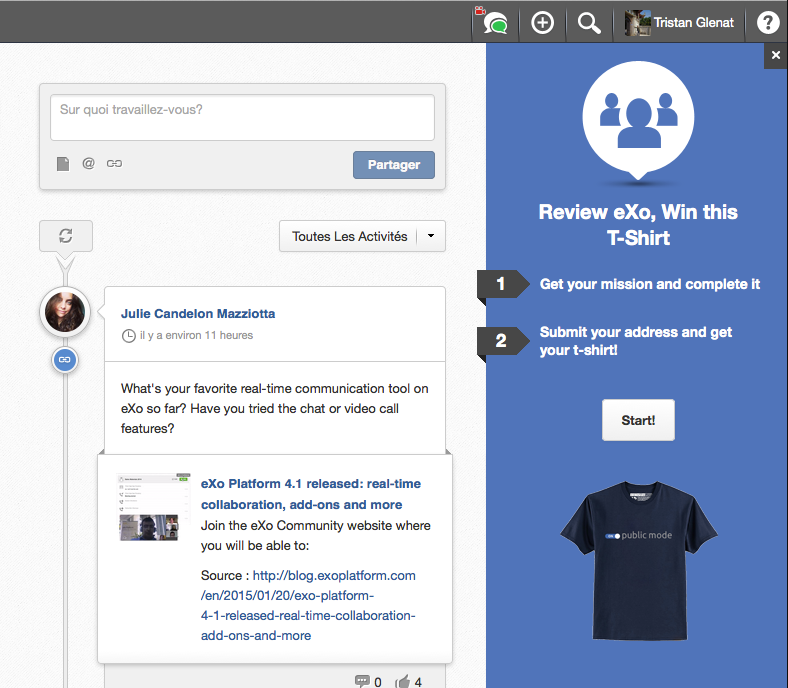Click the article preview thumbnail
The image size is (788, 688).
[x=153, y=507]
